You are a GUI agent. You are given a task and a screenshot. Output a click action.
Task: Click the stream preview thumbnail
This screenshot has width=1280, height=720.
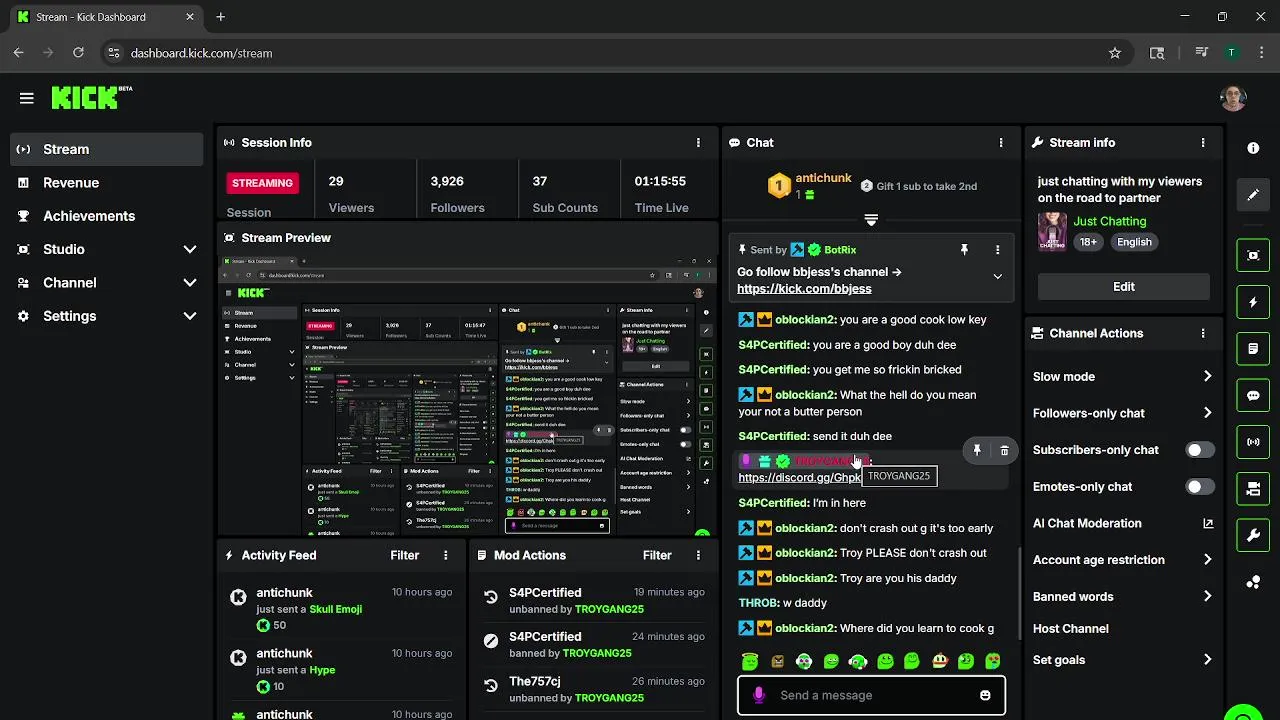(x=468, y=395)
